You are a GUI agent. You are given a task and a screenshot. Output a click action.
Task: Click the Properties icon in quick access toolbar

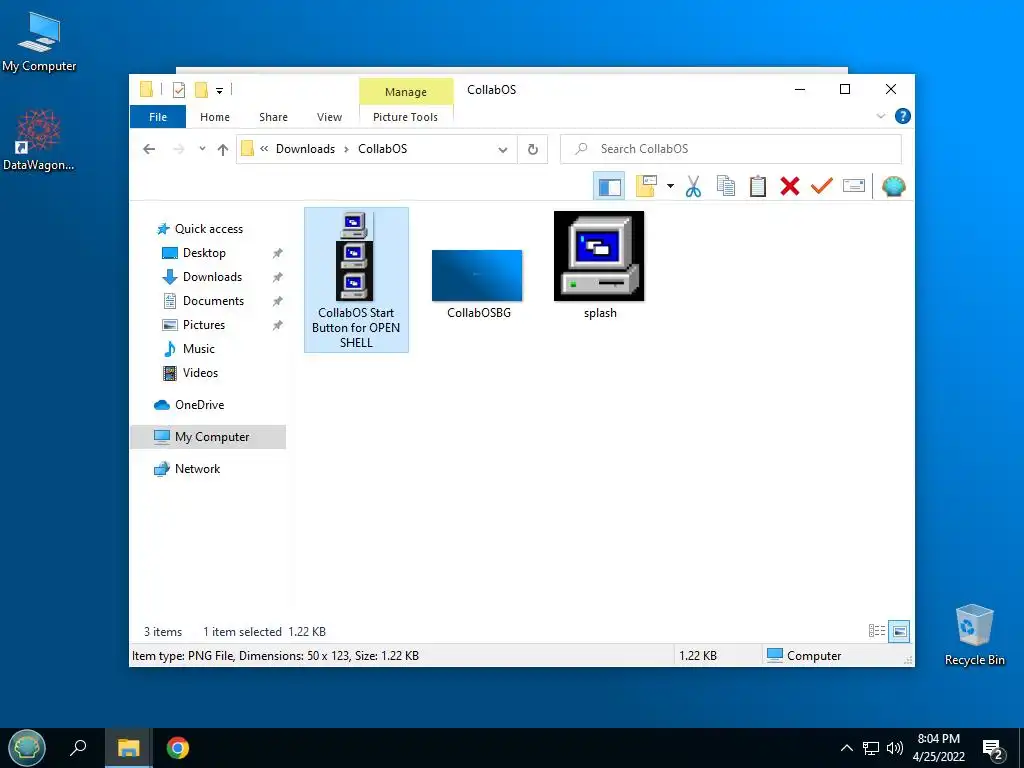click(178, 89)
